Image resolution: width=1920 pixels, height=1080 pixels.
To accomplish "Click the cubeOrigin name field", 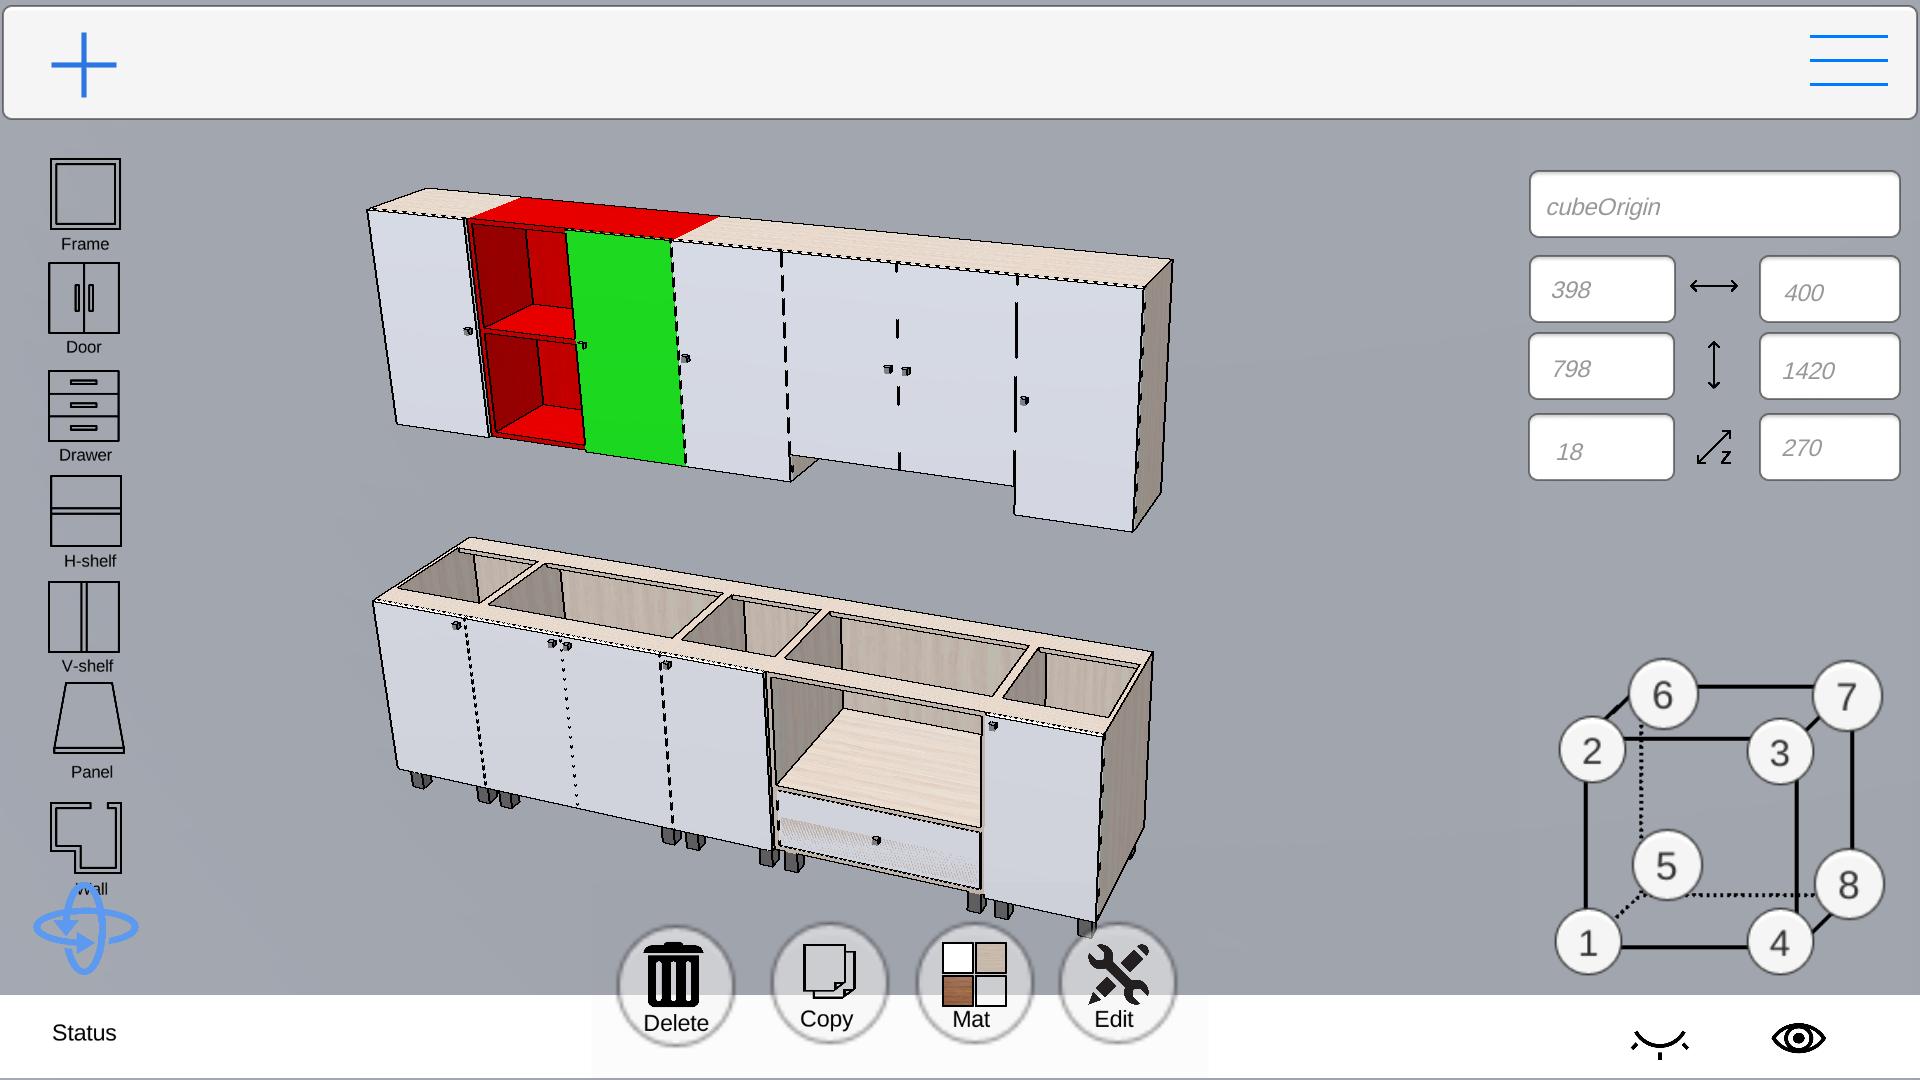I will pyautogui.click(x=1714, y=205).
